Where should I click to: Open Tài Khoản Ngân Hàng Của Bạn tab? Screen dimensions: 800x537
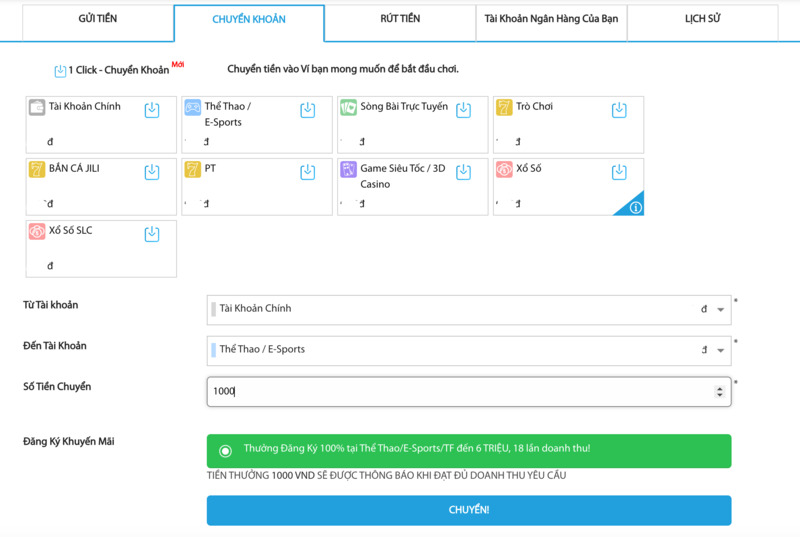(551, 20)
